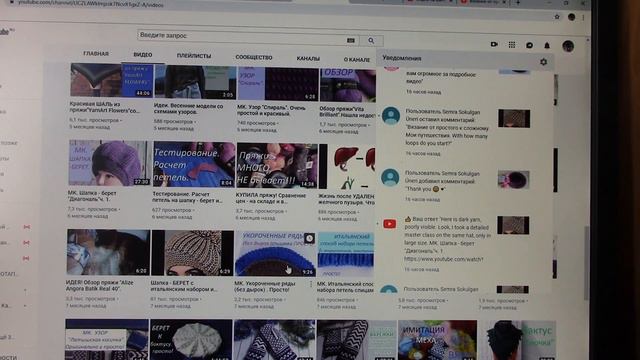Click the page vertical scrollbar
This screenshot has height=360, width=640.
point(587,263)
